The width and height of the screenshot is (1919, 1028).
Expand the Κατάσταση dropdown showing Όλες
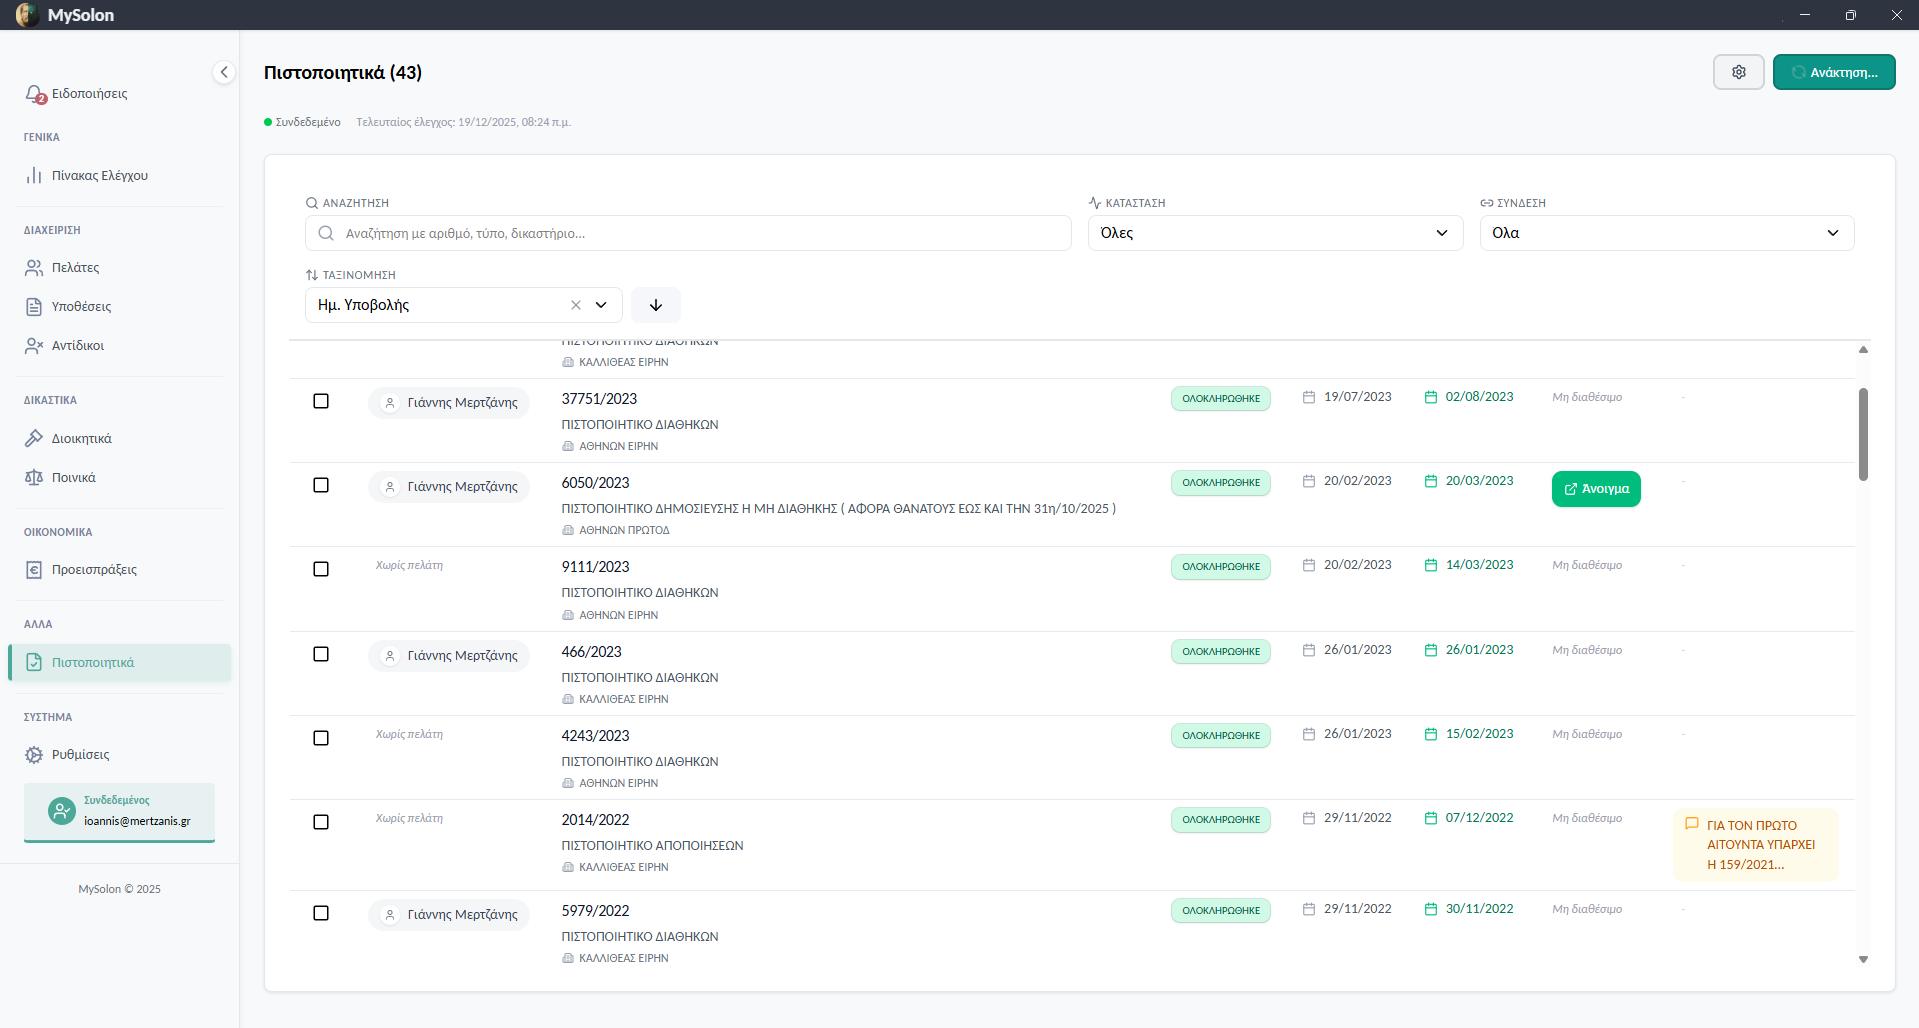tap(1274, 233)
